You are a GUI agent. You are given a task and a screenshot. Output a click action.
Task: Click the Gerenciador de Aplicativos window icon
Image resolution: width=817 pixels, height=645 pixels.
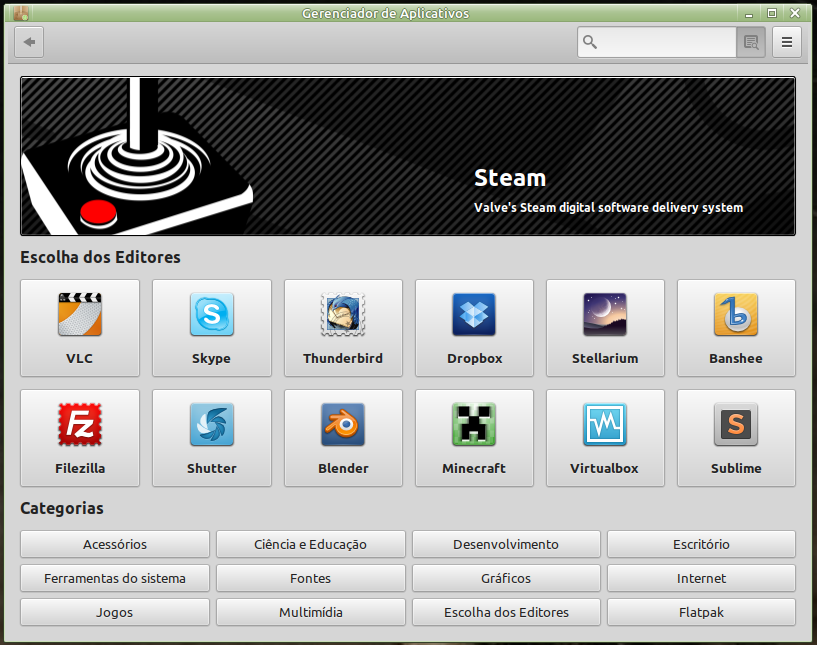21,13
